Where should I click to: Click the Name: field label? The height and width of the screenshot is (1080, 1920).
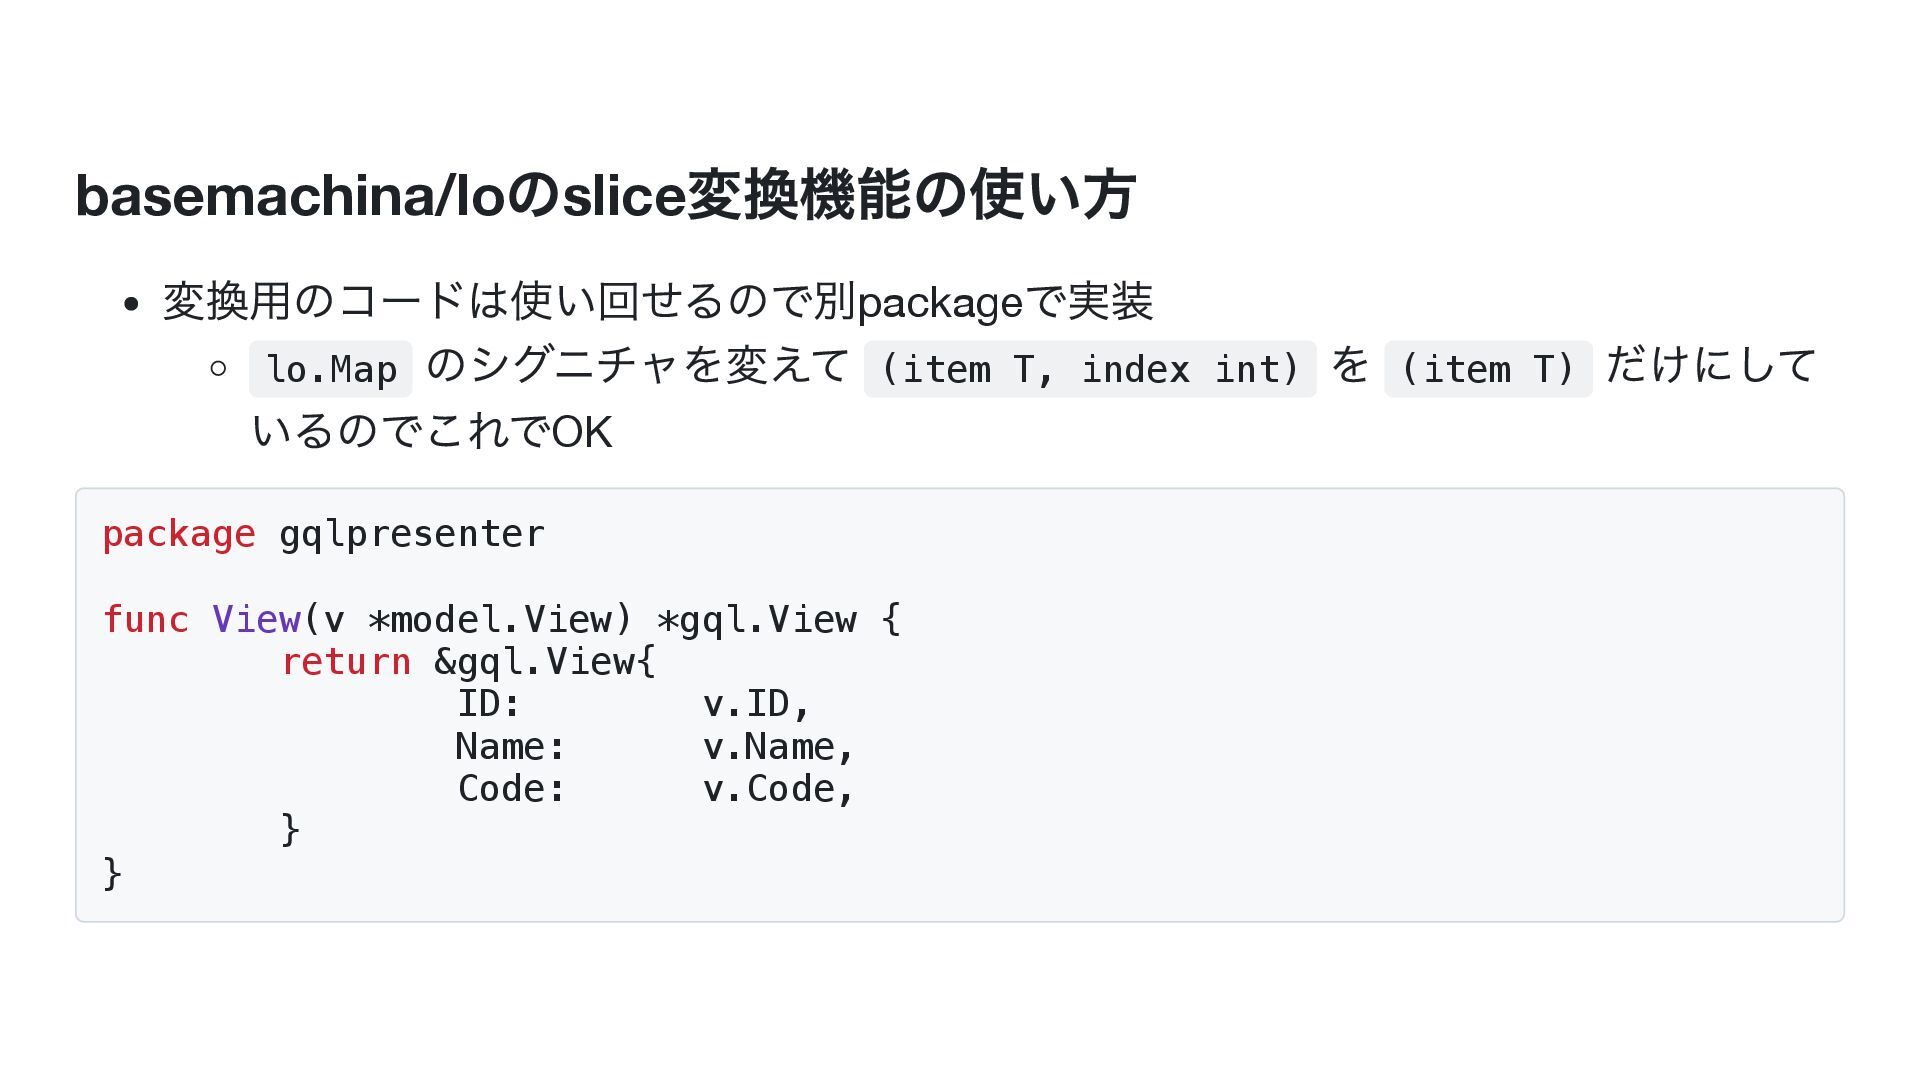511,747
